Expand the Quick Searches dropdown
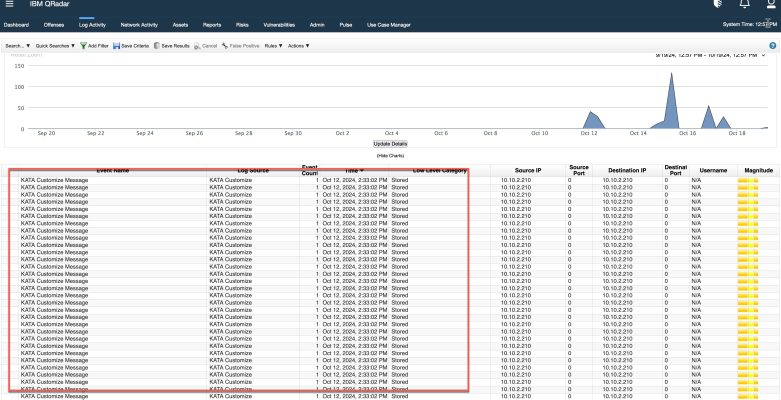This screenshot has width=781, height=400. click(x=55, y=46)
